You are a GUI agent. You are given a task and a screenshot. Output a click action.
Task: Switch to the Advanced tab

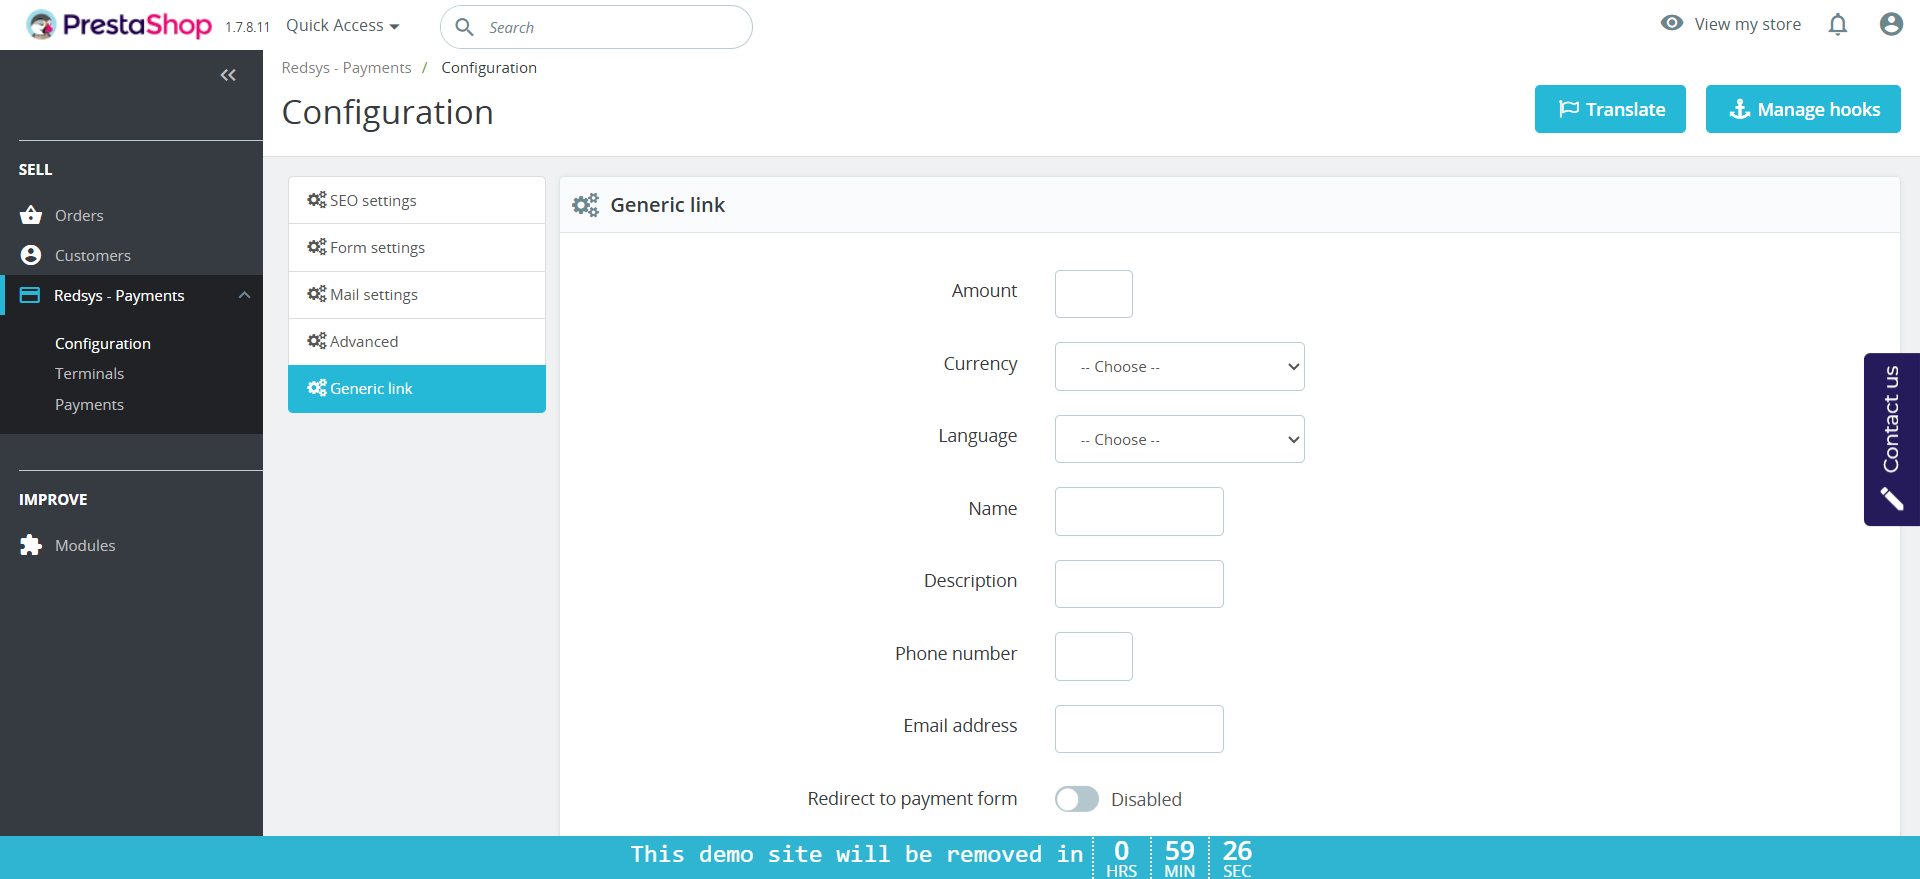click(x=417, y=341)
